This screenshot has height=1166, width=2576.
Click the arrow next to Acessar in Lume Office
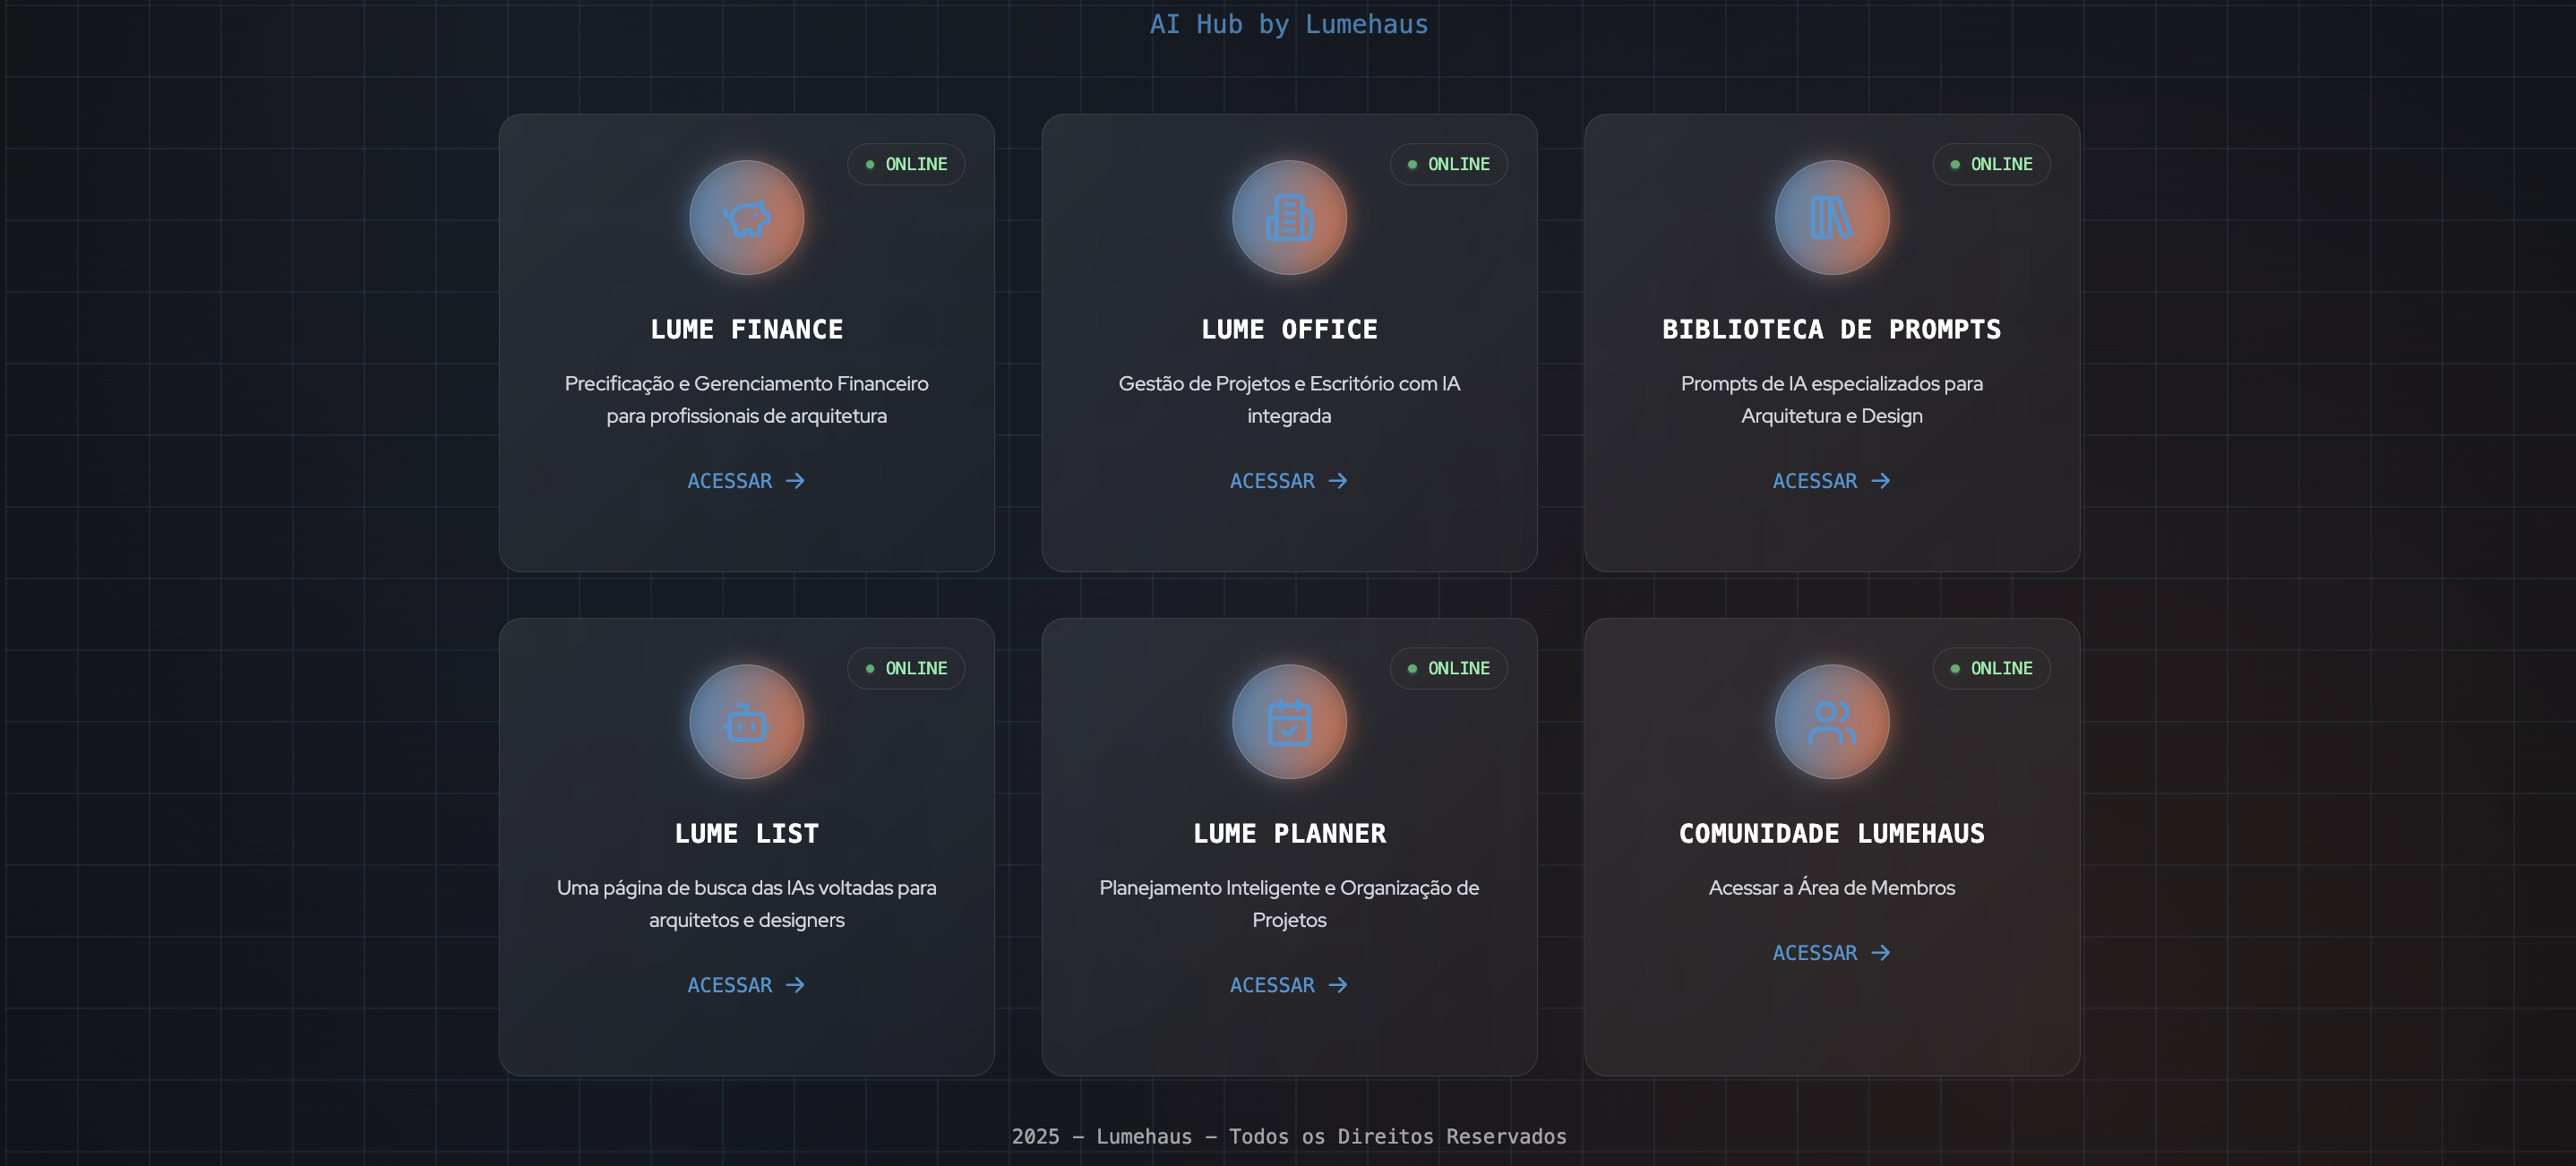[1338, 481]
